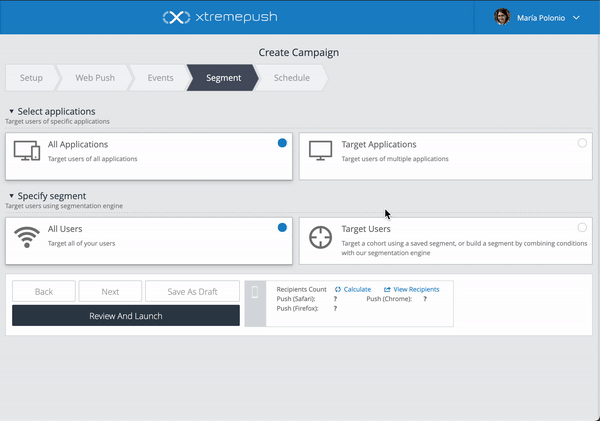Go to the Setup step

click(31, 78)
